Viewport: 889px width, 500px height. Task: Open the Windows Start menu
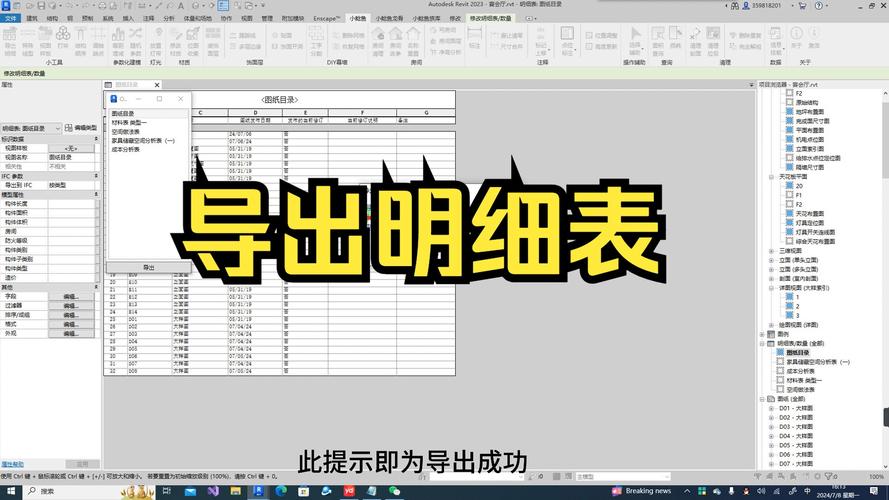click(x=10, y=491)
